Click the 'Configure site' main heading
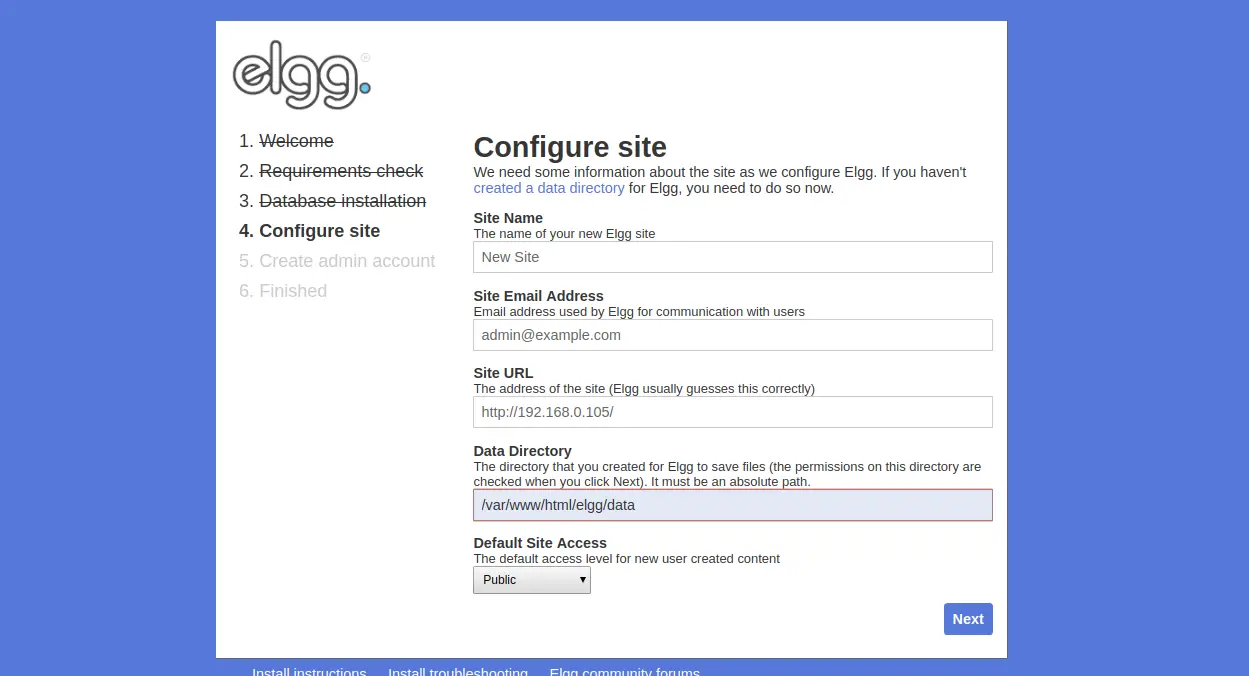 click(570, 147)
